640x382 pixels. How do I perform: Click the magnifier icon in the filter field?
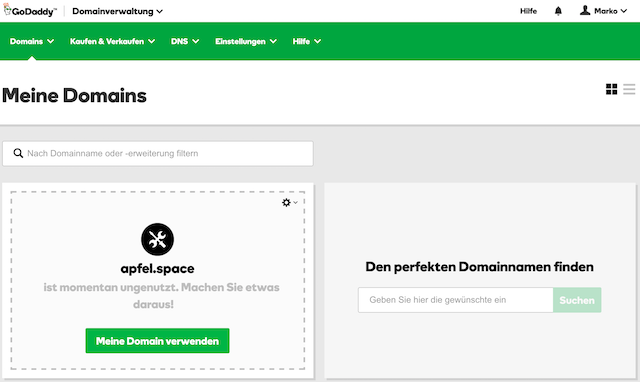tap(18, 153)
